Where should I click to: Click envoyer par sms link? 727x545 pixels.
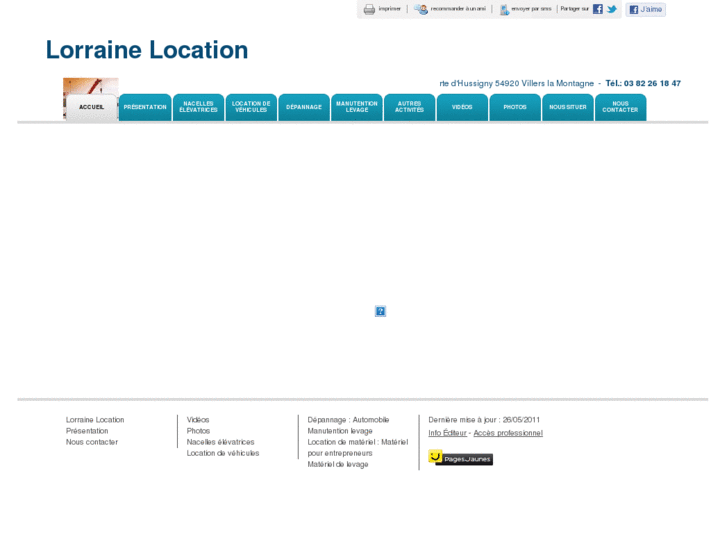[531, 9]
